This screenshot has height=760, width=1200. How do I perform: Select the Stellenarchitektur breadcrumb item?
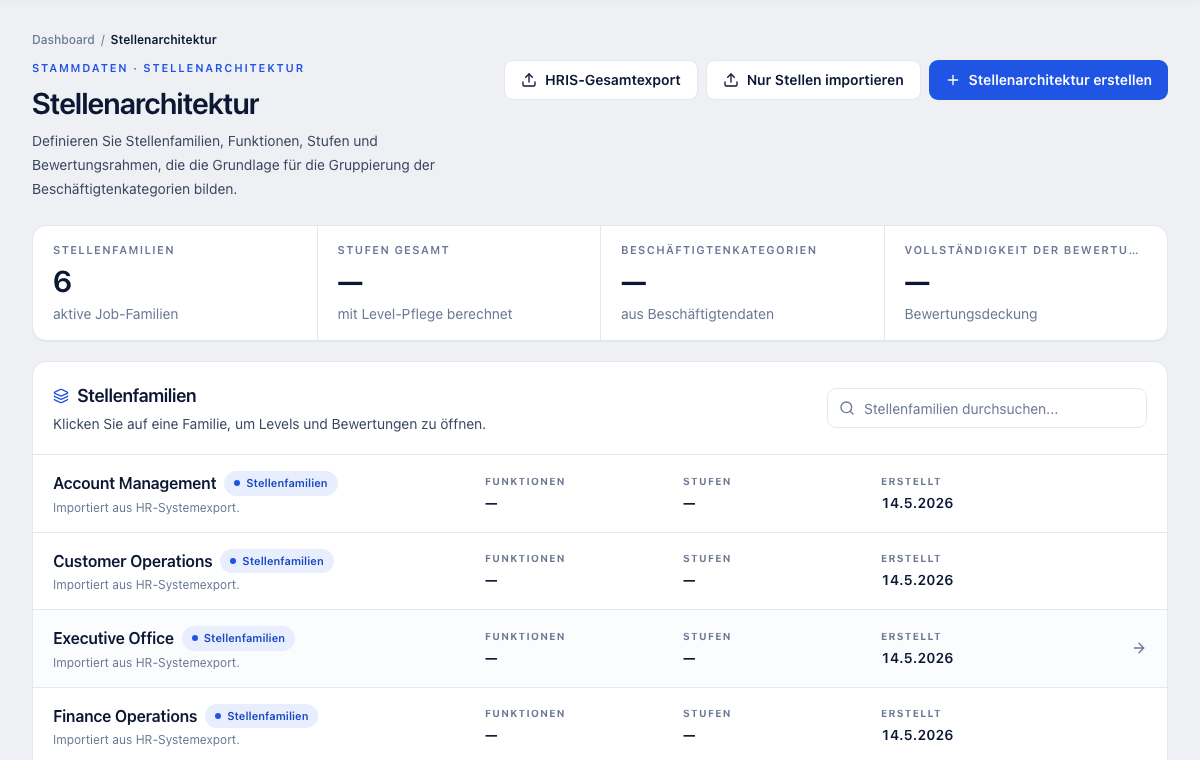coord(163,40)
